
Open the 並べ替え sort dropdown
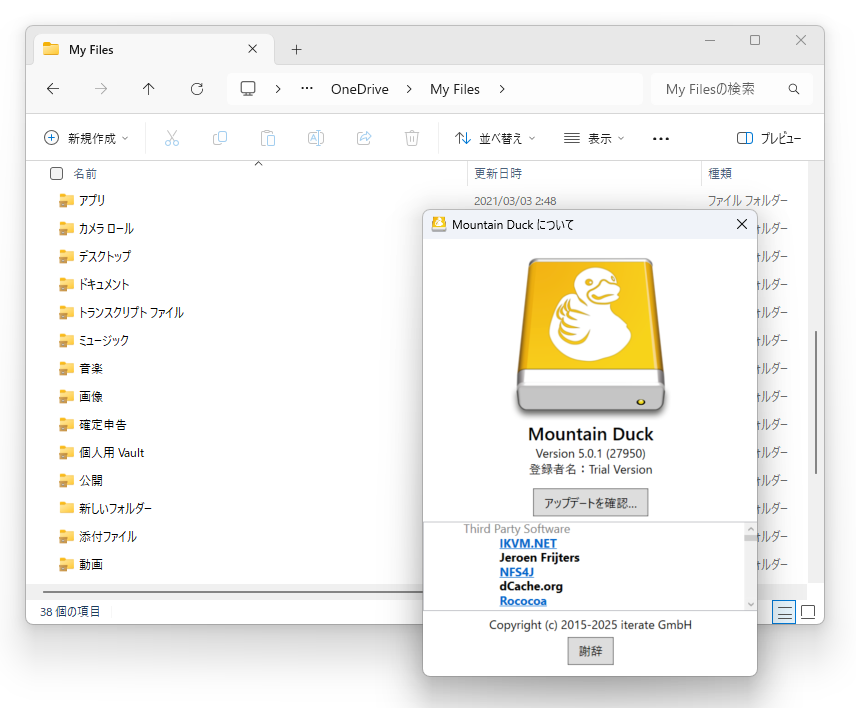494,139
